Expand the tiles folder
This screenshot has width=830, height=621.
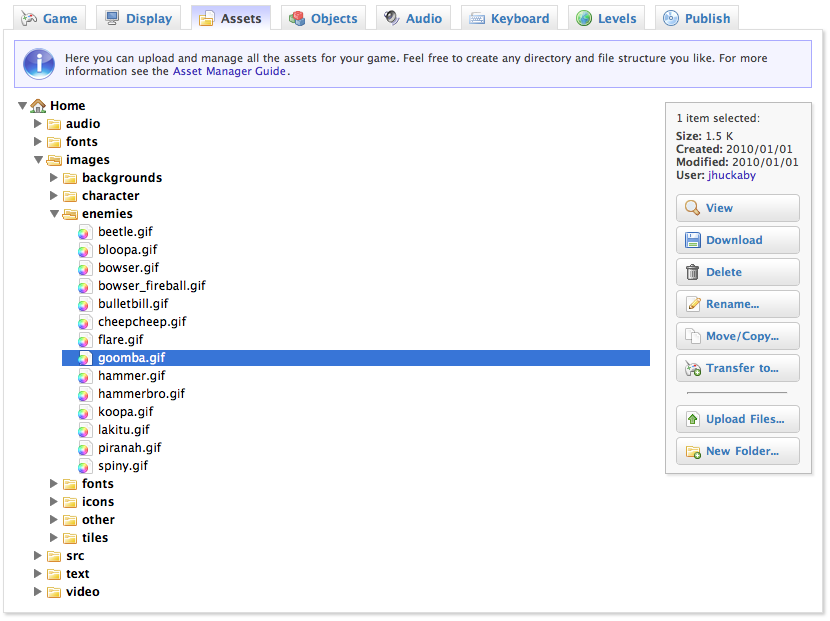(55, 538)
